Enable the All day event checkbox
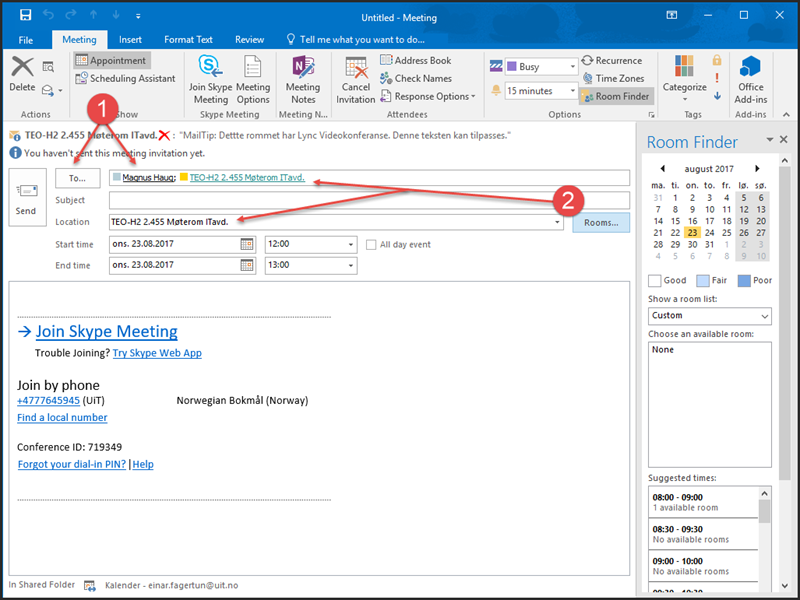This screenshot has height=600, width=800. tap(372, 245)
